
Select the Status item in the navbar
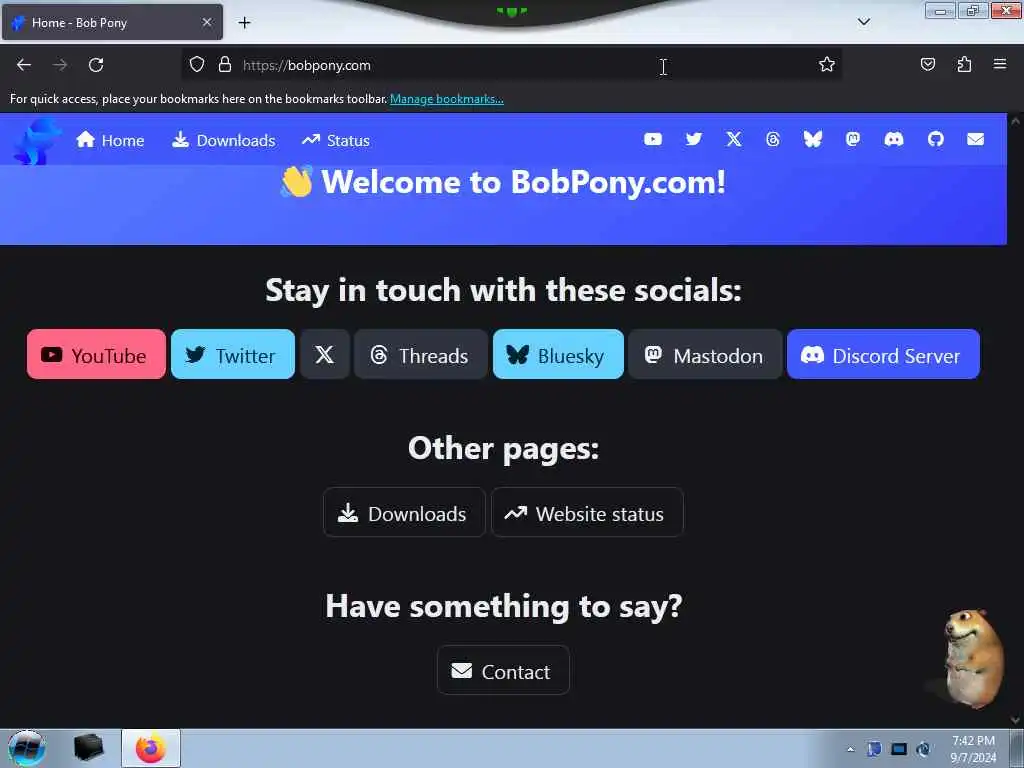click(336, 140)
